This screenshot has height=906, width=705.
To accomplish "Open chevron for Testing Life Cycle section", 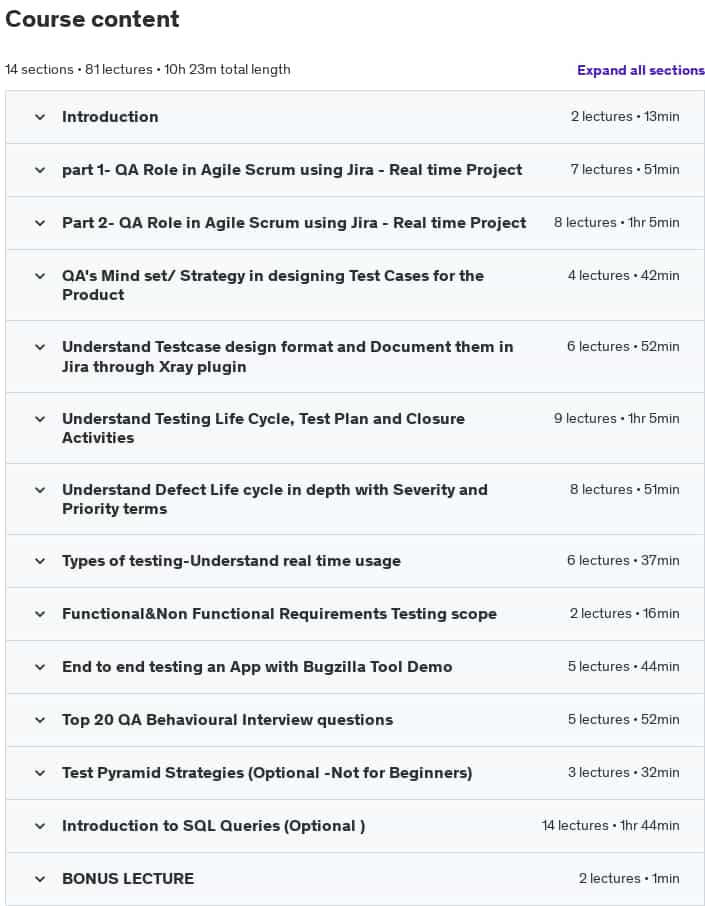I will click(40, 419).
